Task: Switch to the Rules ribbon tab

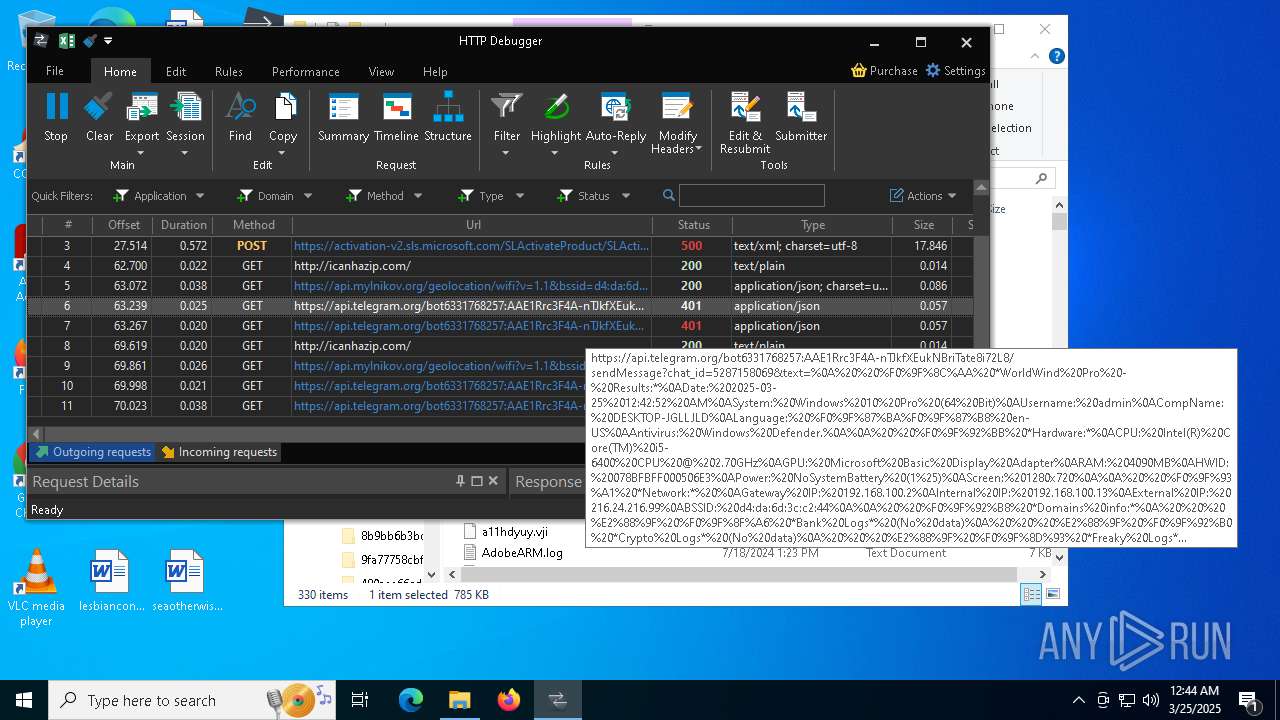Action: coord(229,71)
